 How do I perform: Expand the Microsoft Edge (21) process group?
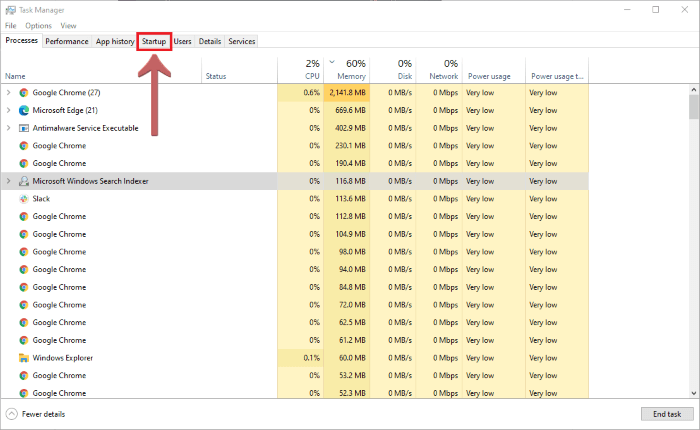[8, 110]
